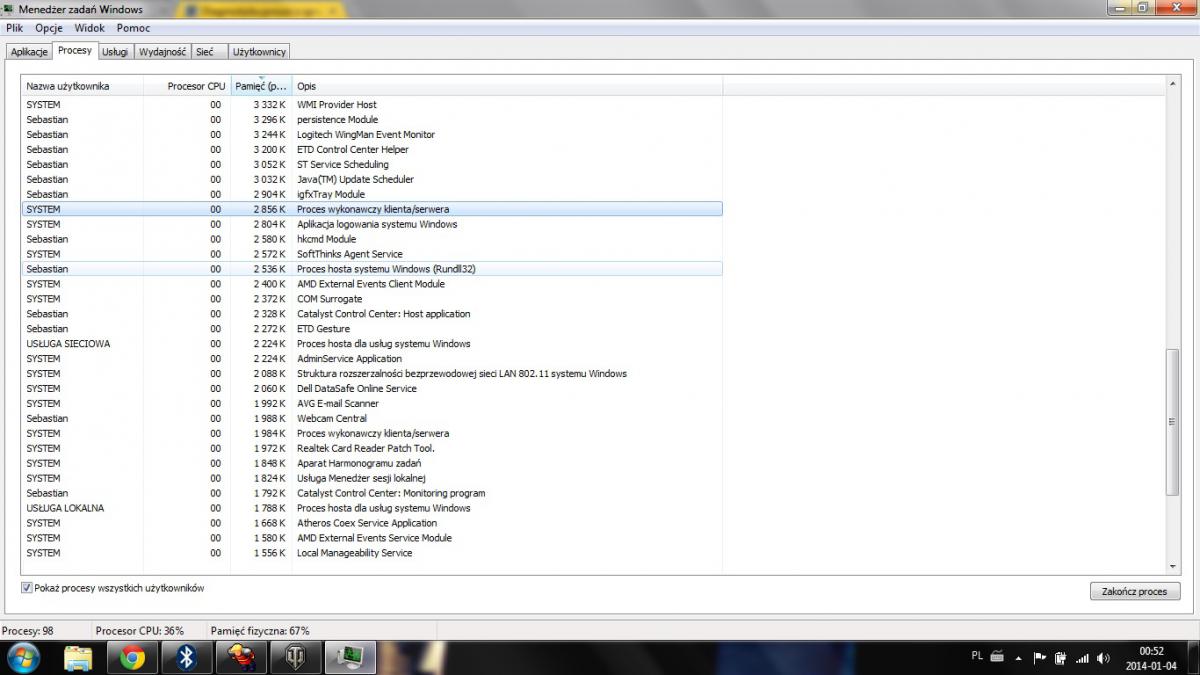Select SoftThinks Agent Service row
This screenshot has width=1200, height=675.
click(372, 254)
